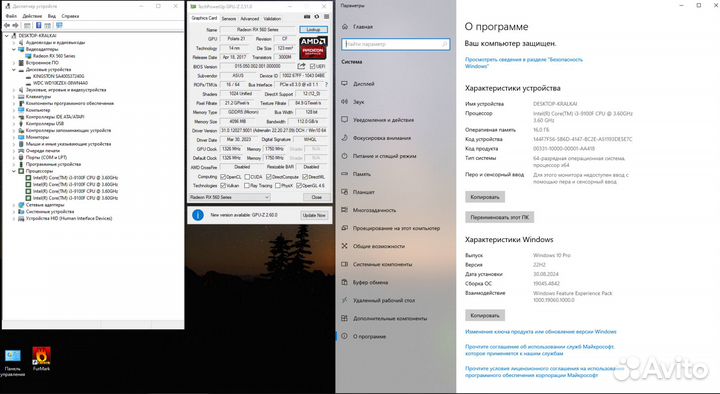Screen dimensions: 720x394
Task: Toggle the Vulkan checkbox
Action: (223, 186)
